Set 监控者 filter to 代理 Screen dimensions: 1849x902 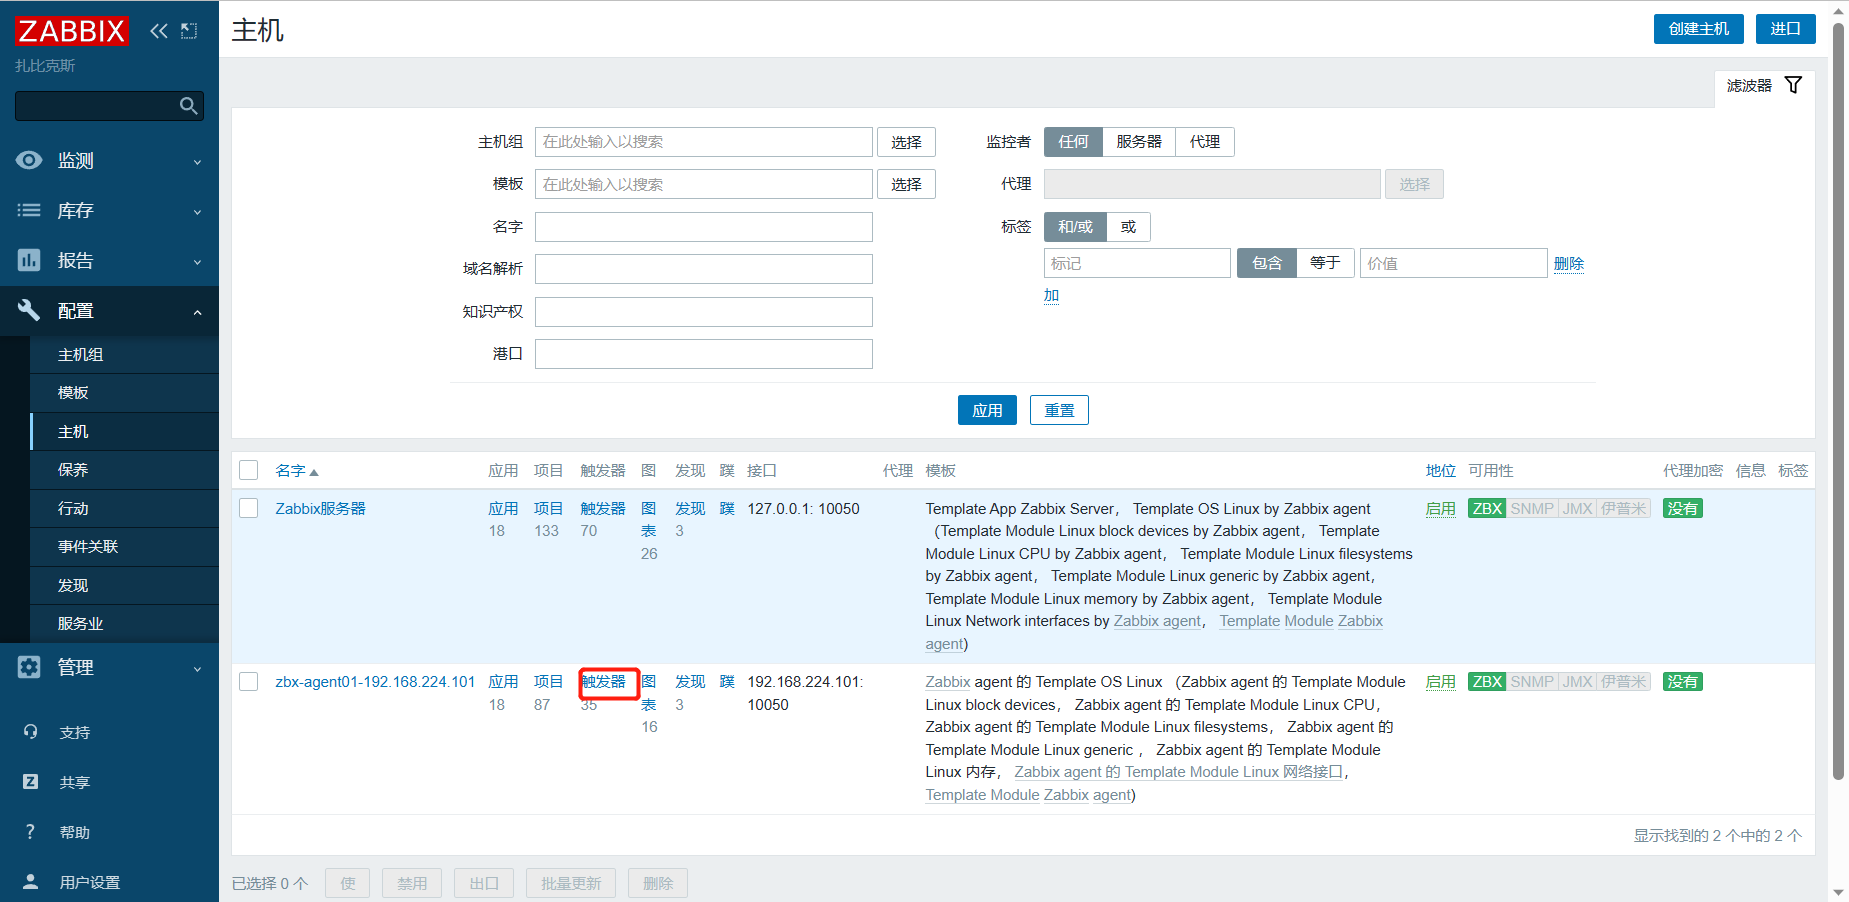click(x=1205, y=142)
